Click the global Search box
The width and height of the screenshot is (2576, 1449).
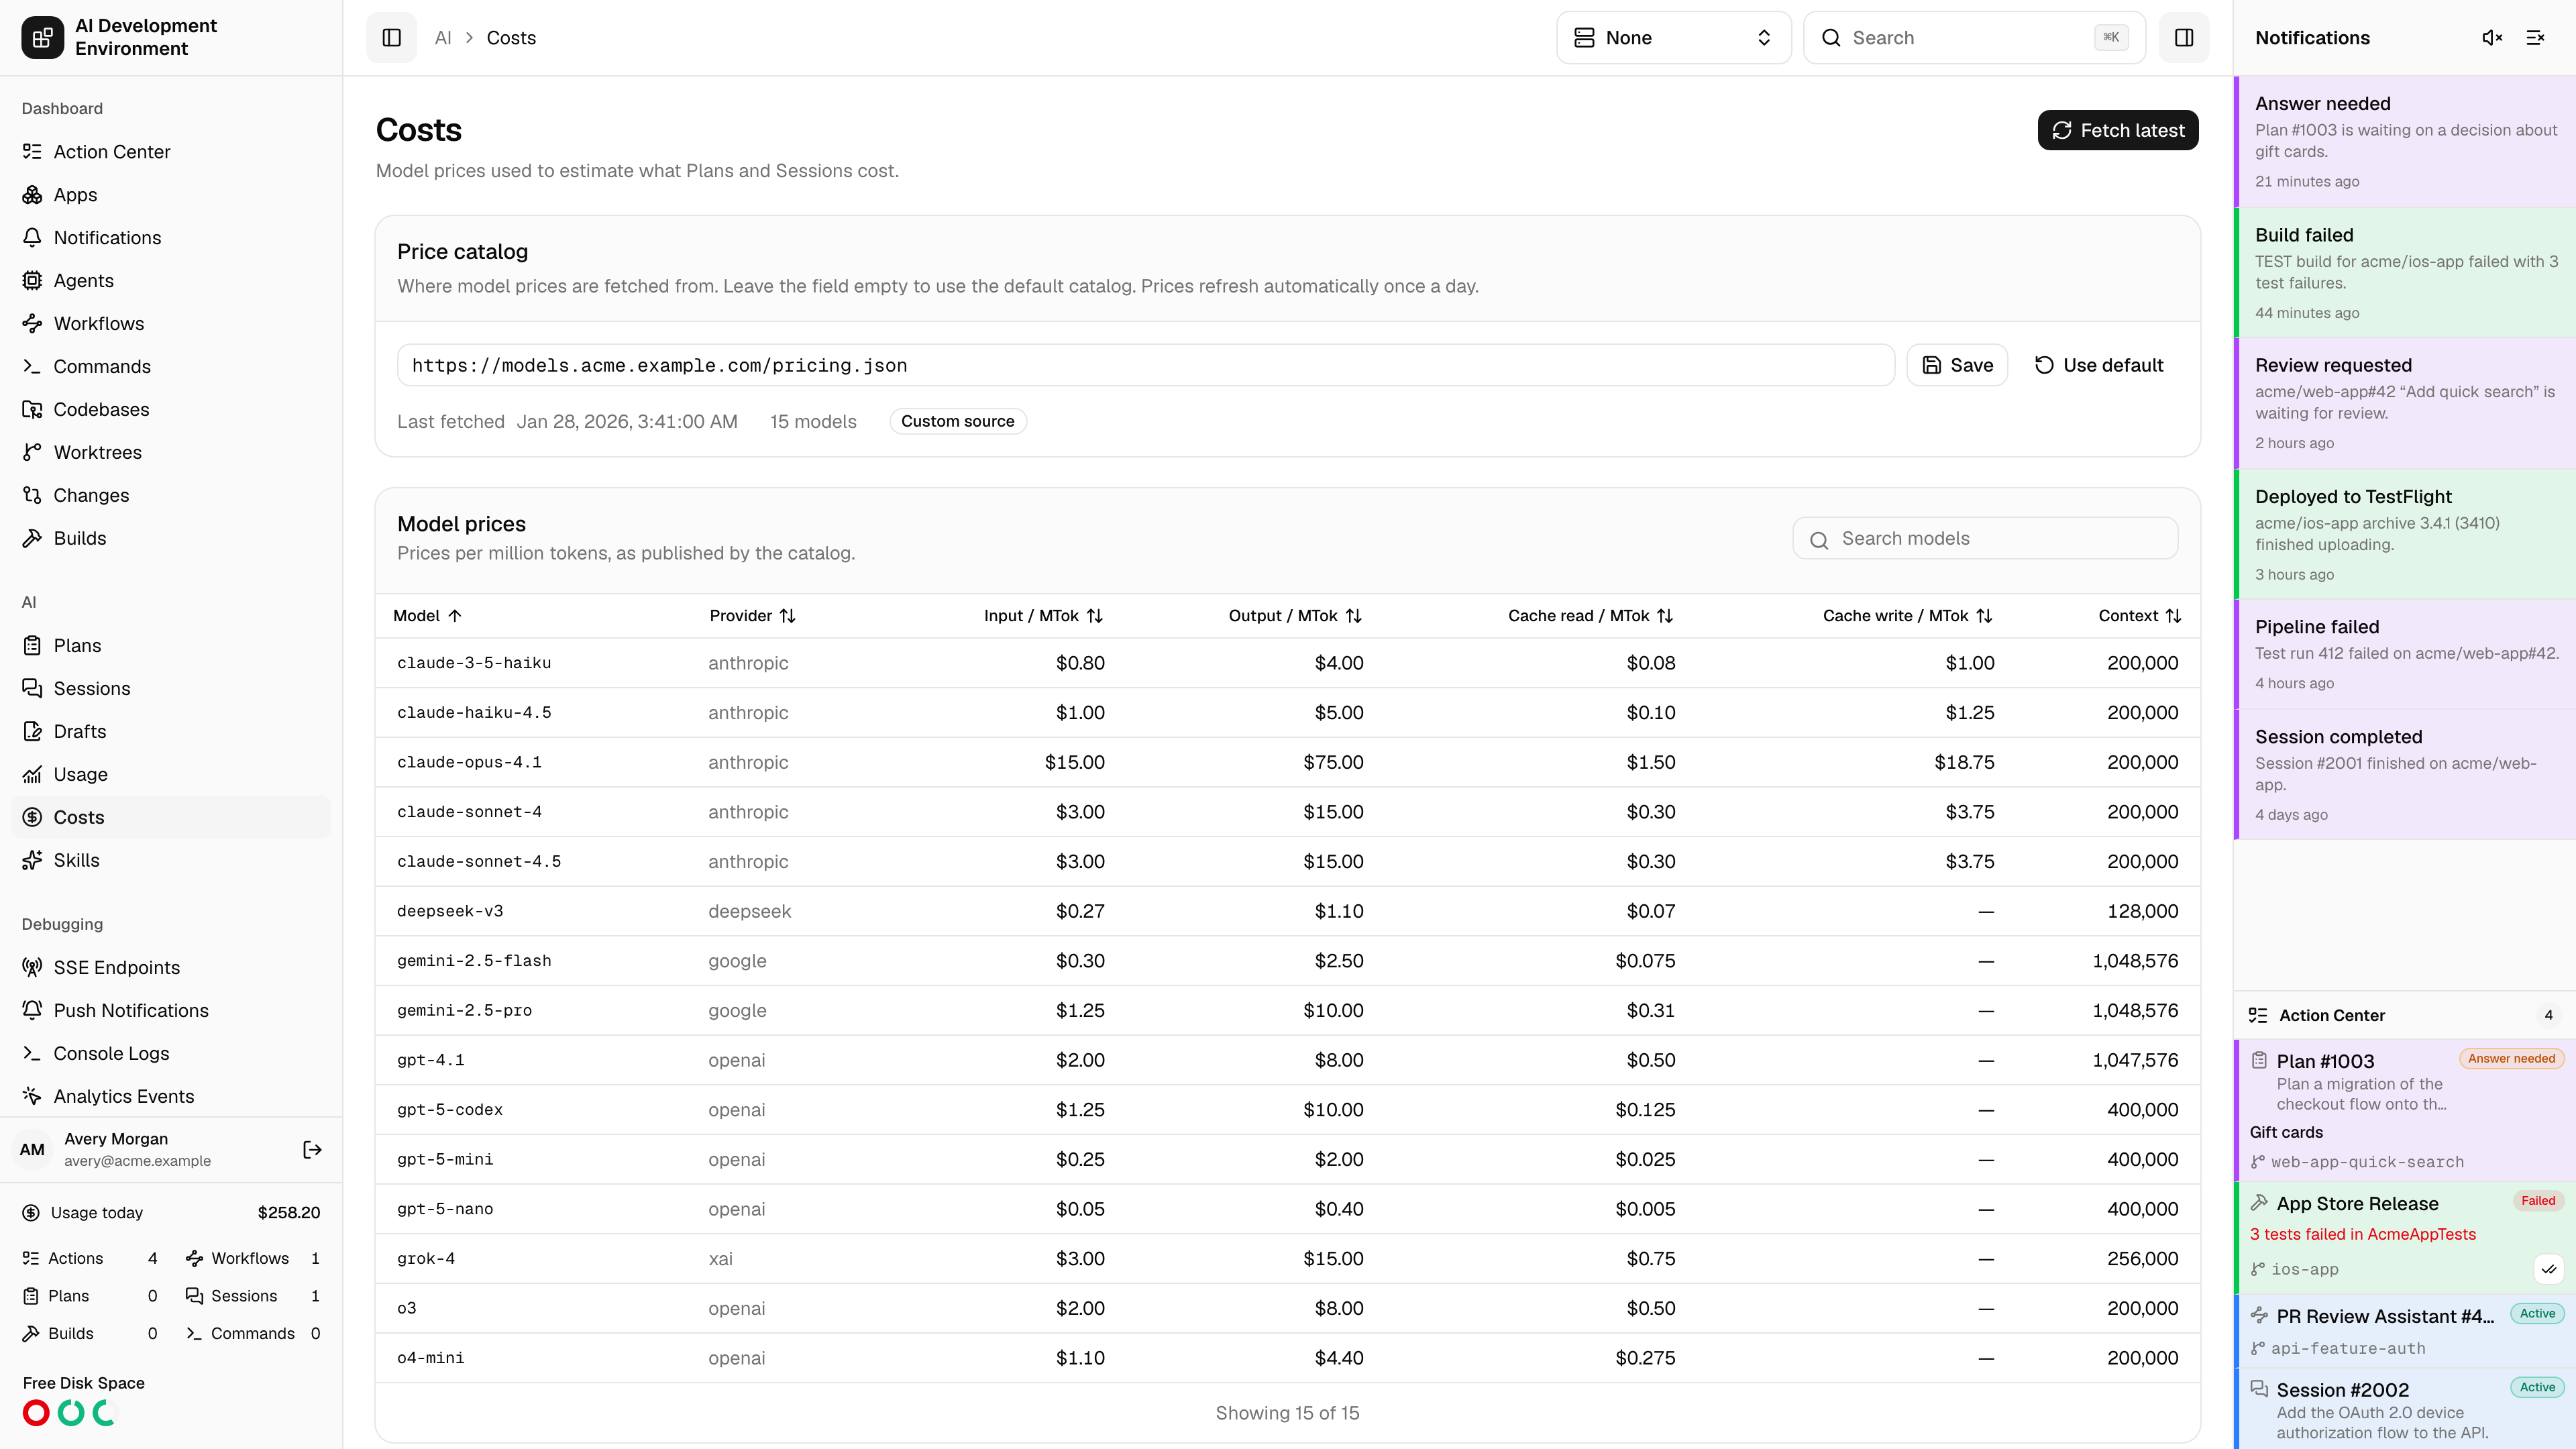(1974, 38)
